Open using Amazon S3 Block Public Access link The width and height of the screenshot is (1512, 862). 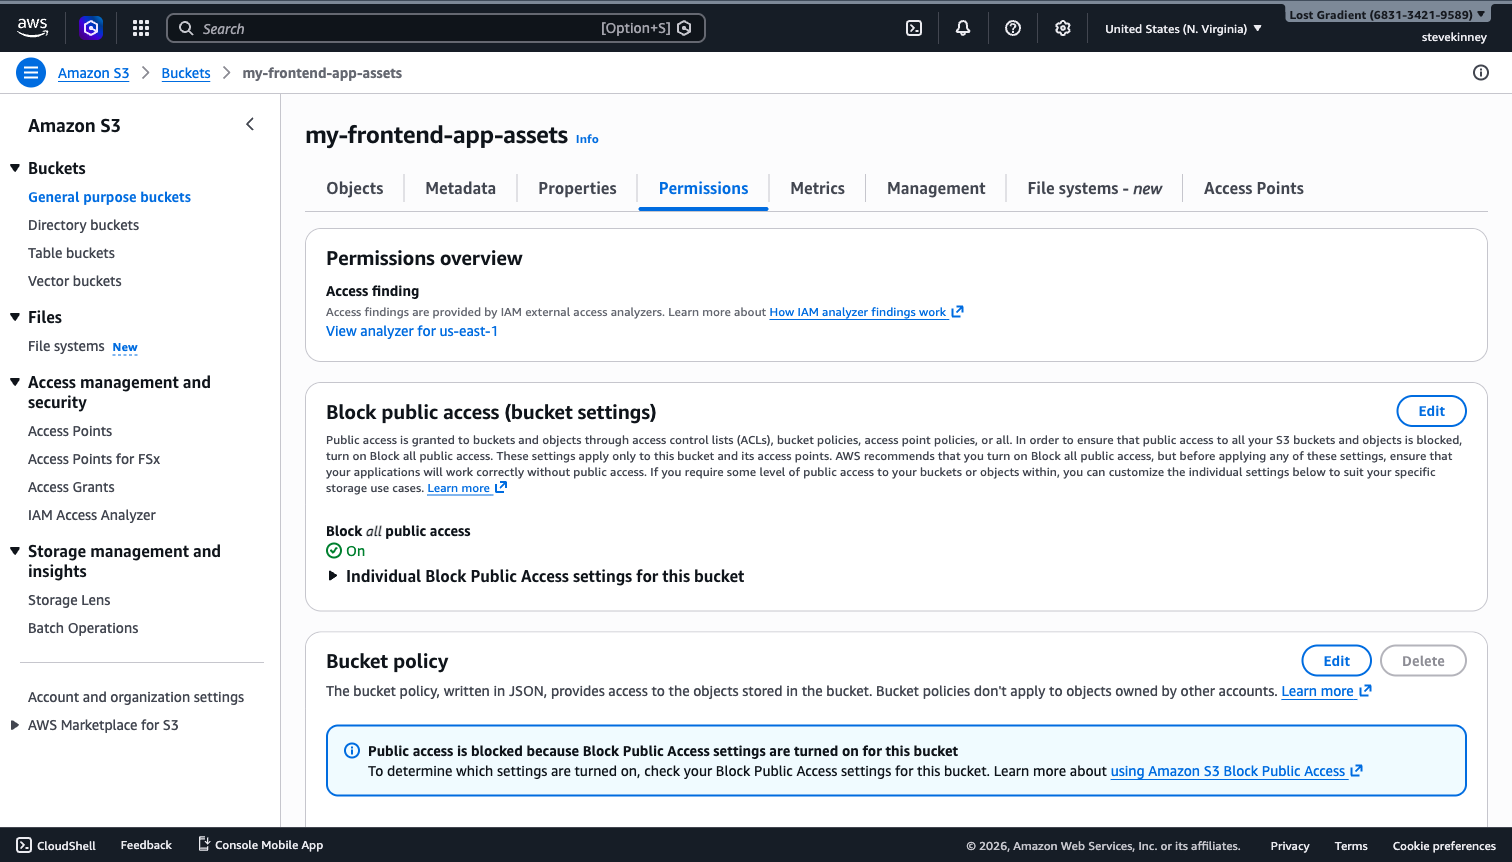tap(1237, 771)
